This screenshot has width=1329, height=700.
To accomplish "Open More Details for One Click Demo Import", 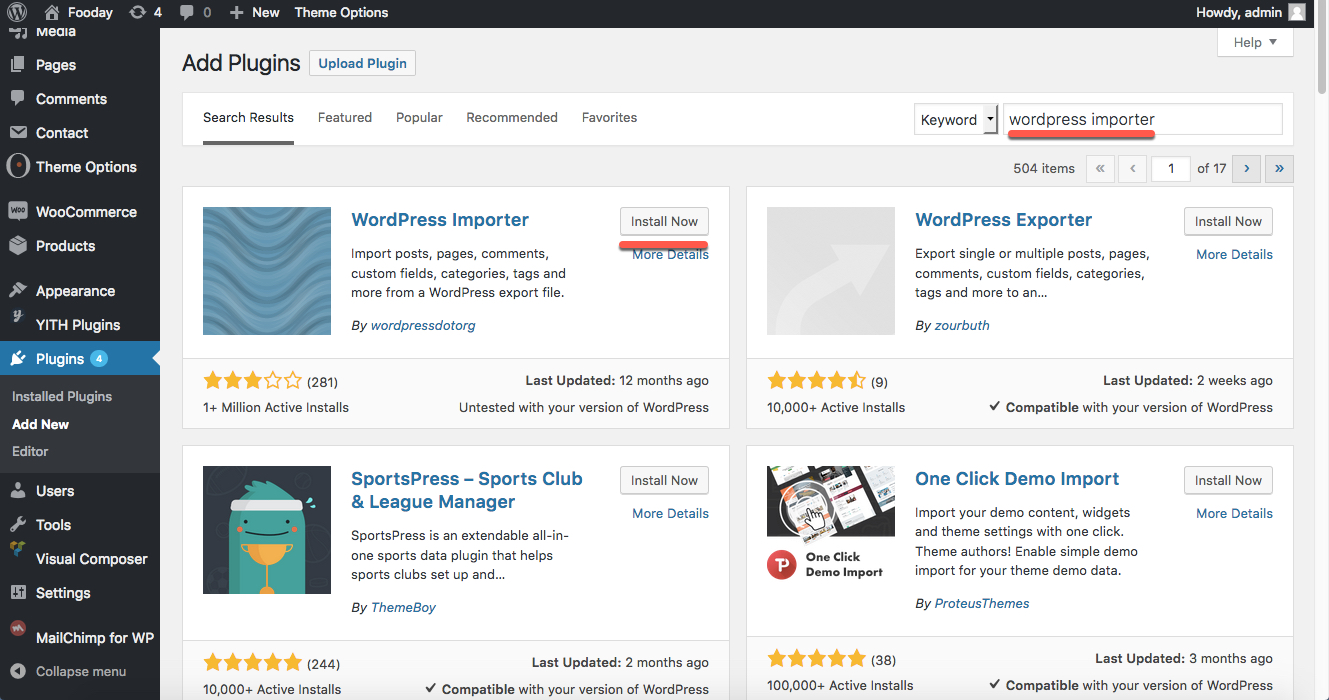I will click(x=1234, y=513).
